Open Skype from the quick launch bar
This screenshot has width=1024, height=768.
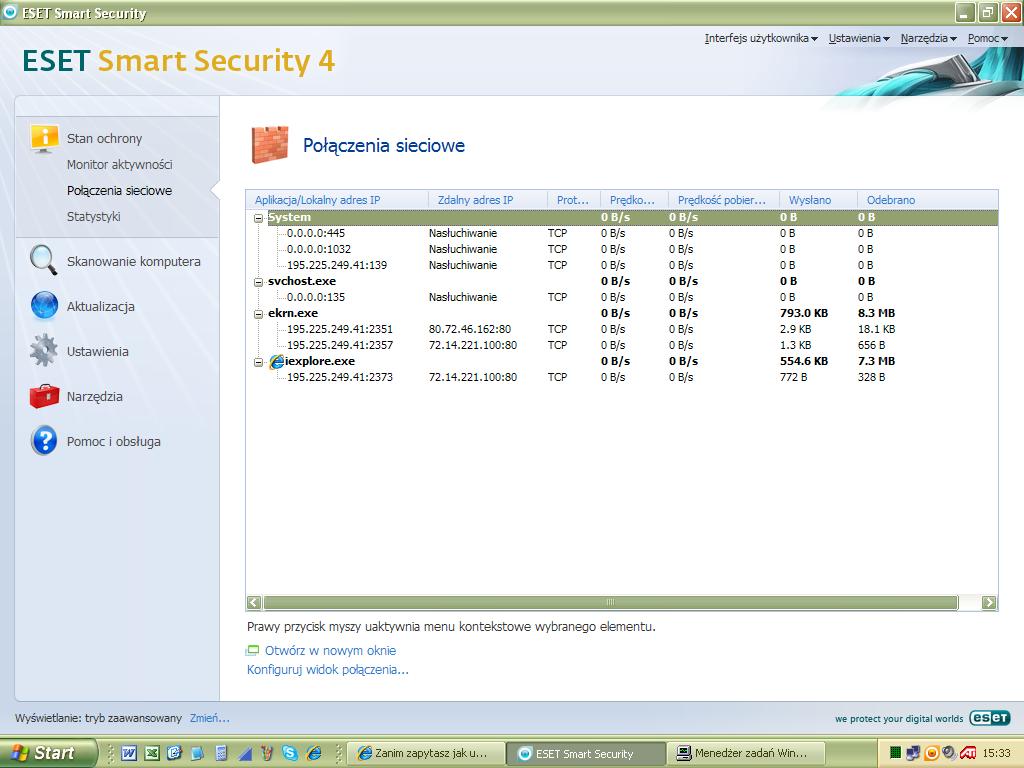pyautogui.click(x=290, y=753)
